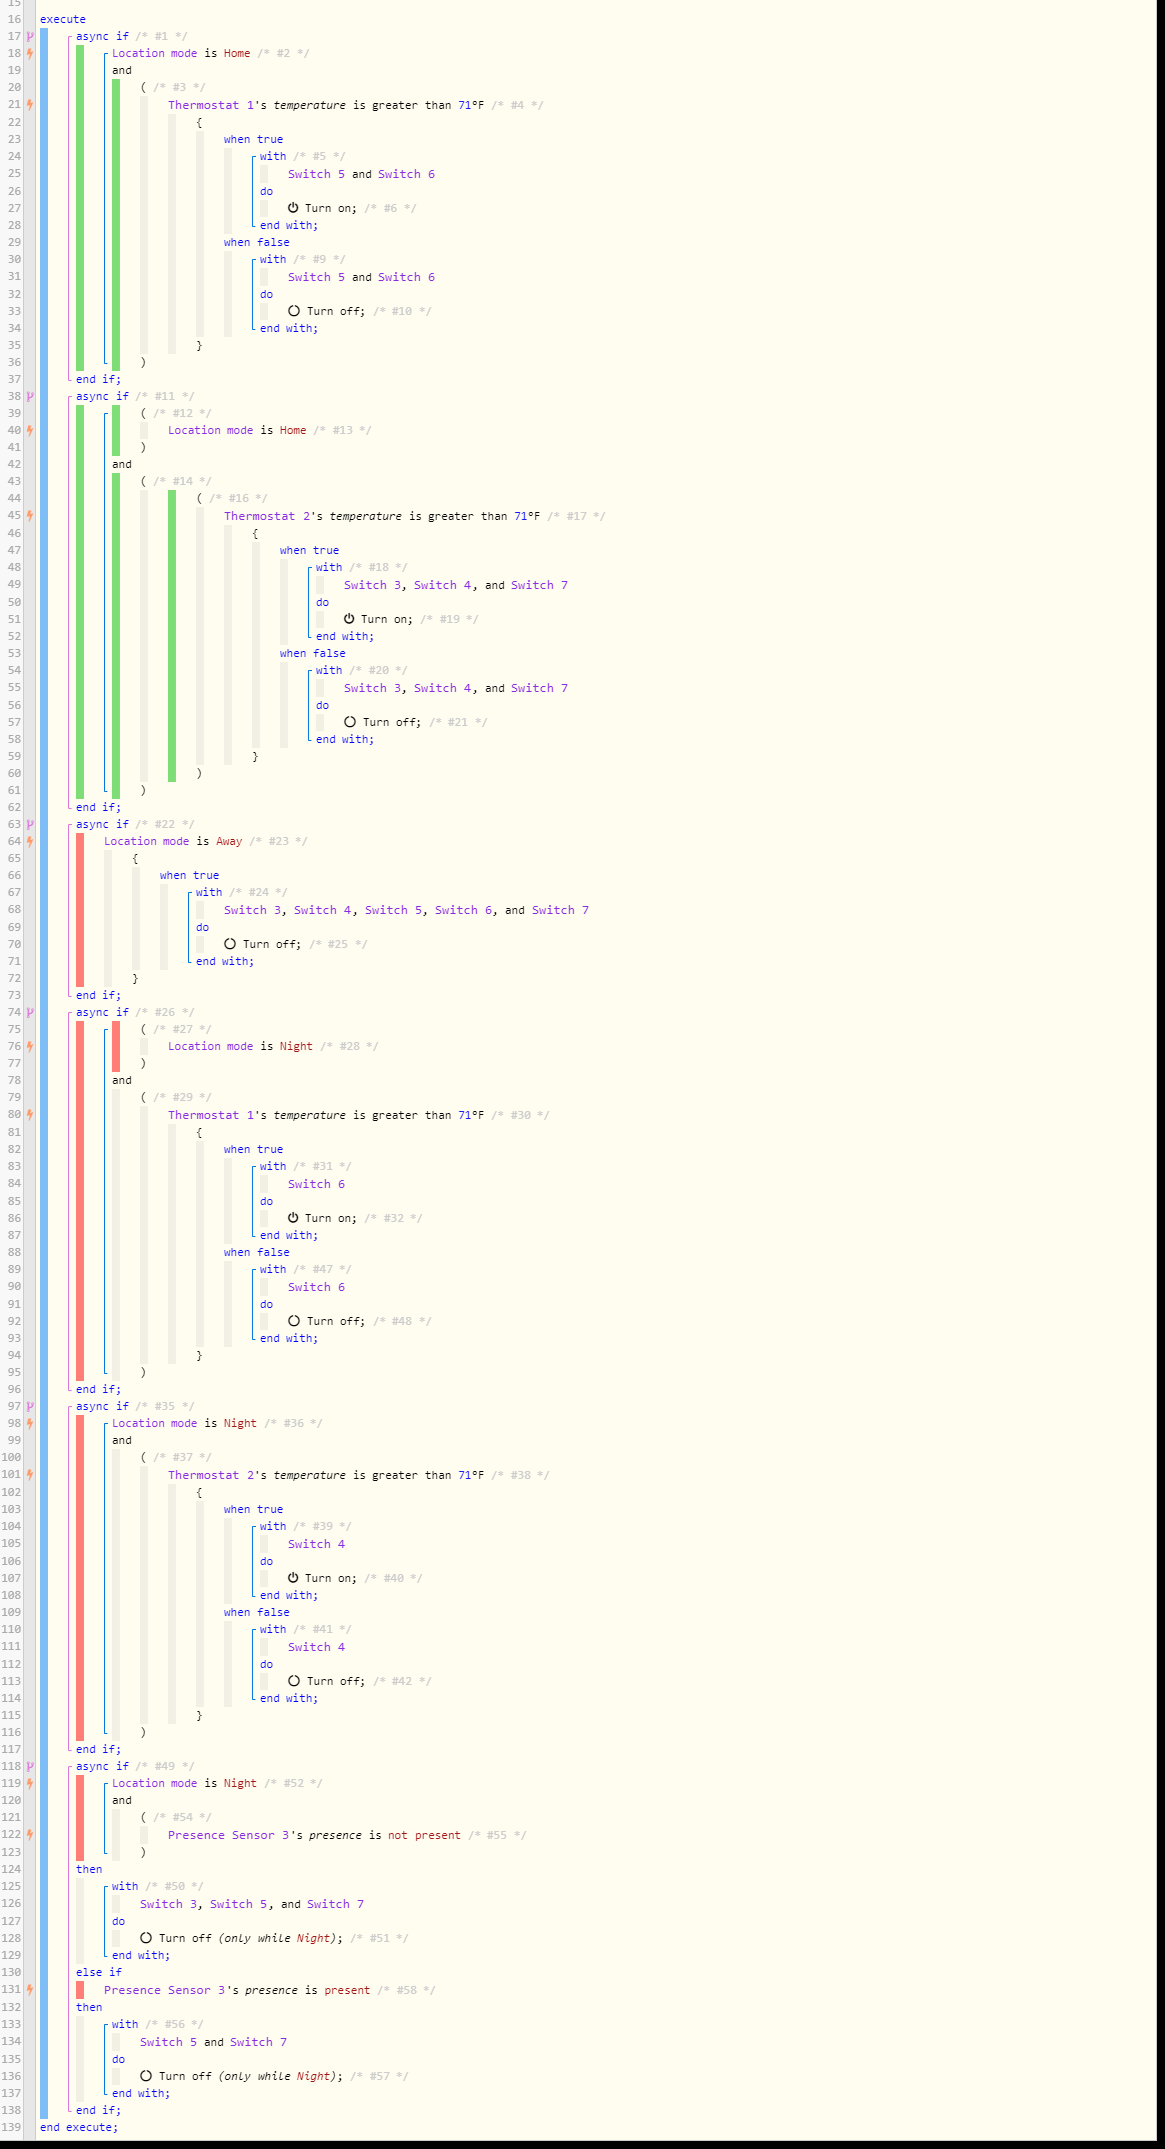Click the circle icon for Turn off #21
The width and height of the screenshot is (1165, 2149).
click(x=350, y=722)
